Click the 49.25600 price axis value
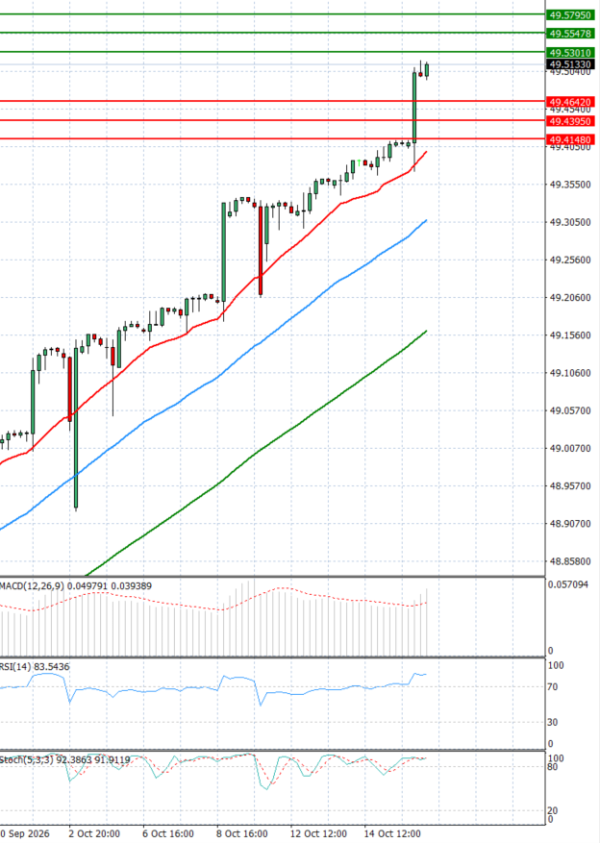 (x=570, y=260)
